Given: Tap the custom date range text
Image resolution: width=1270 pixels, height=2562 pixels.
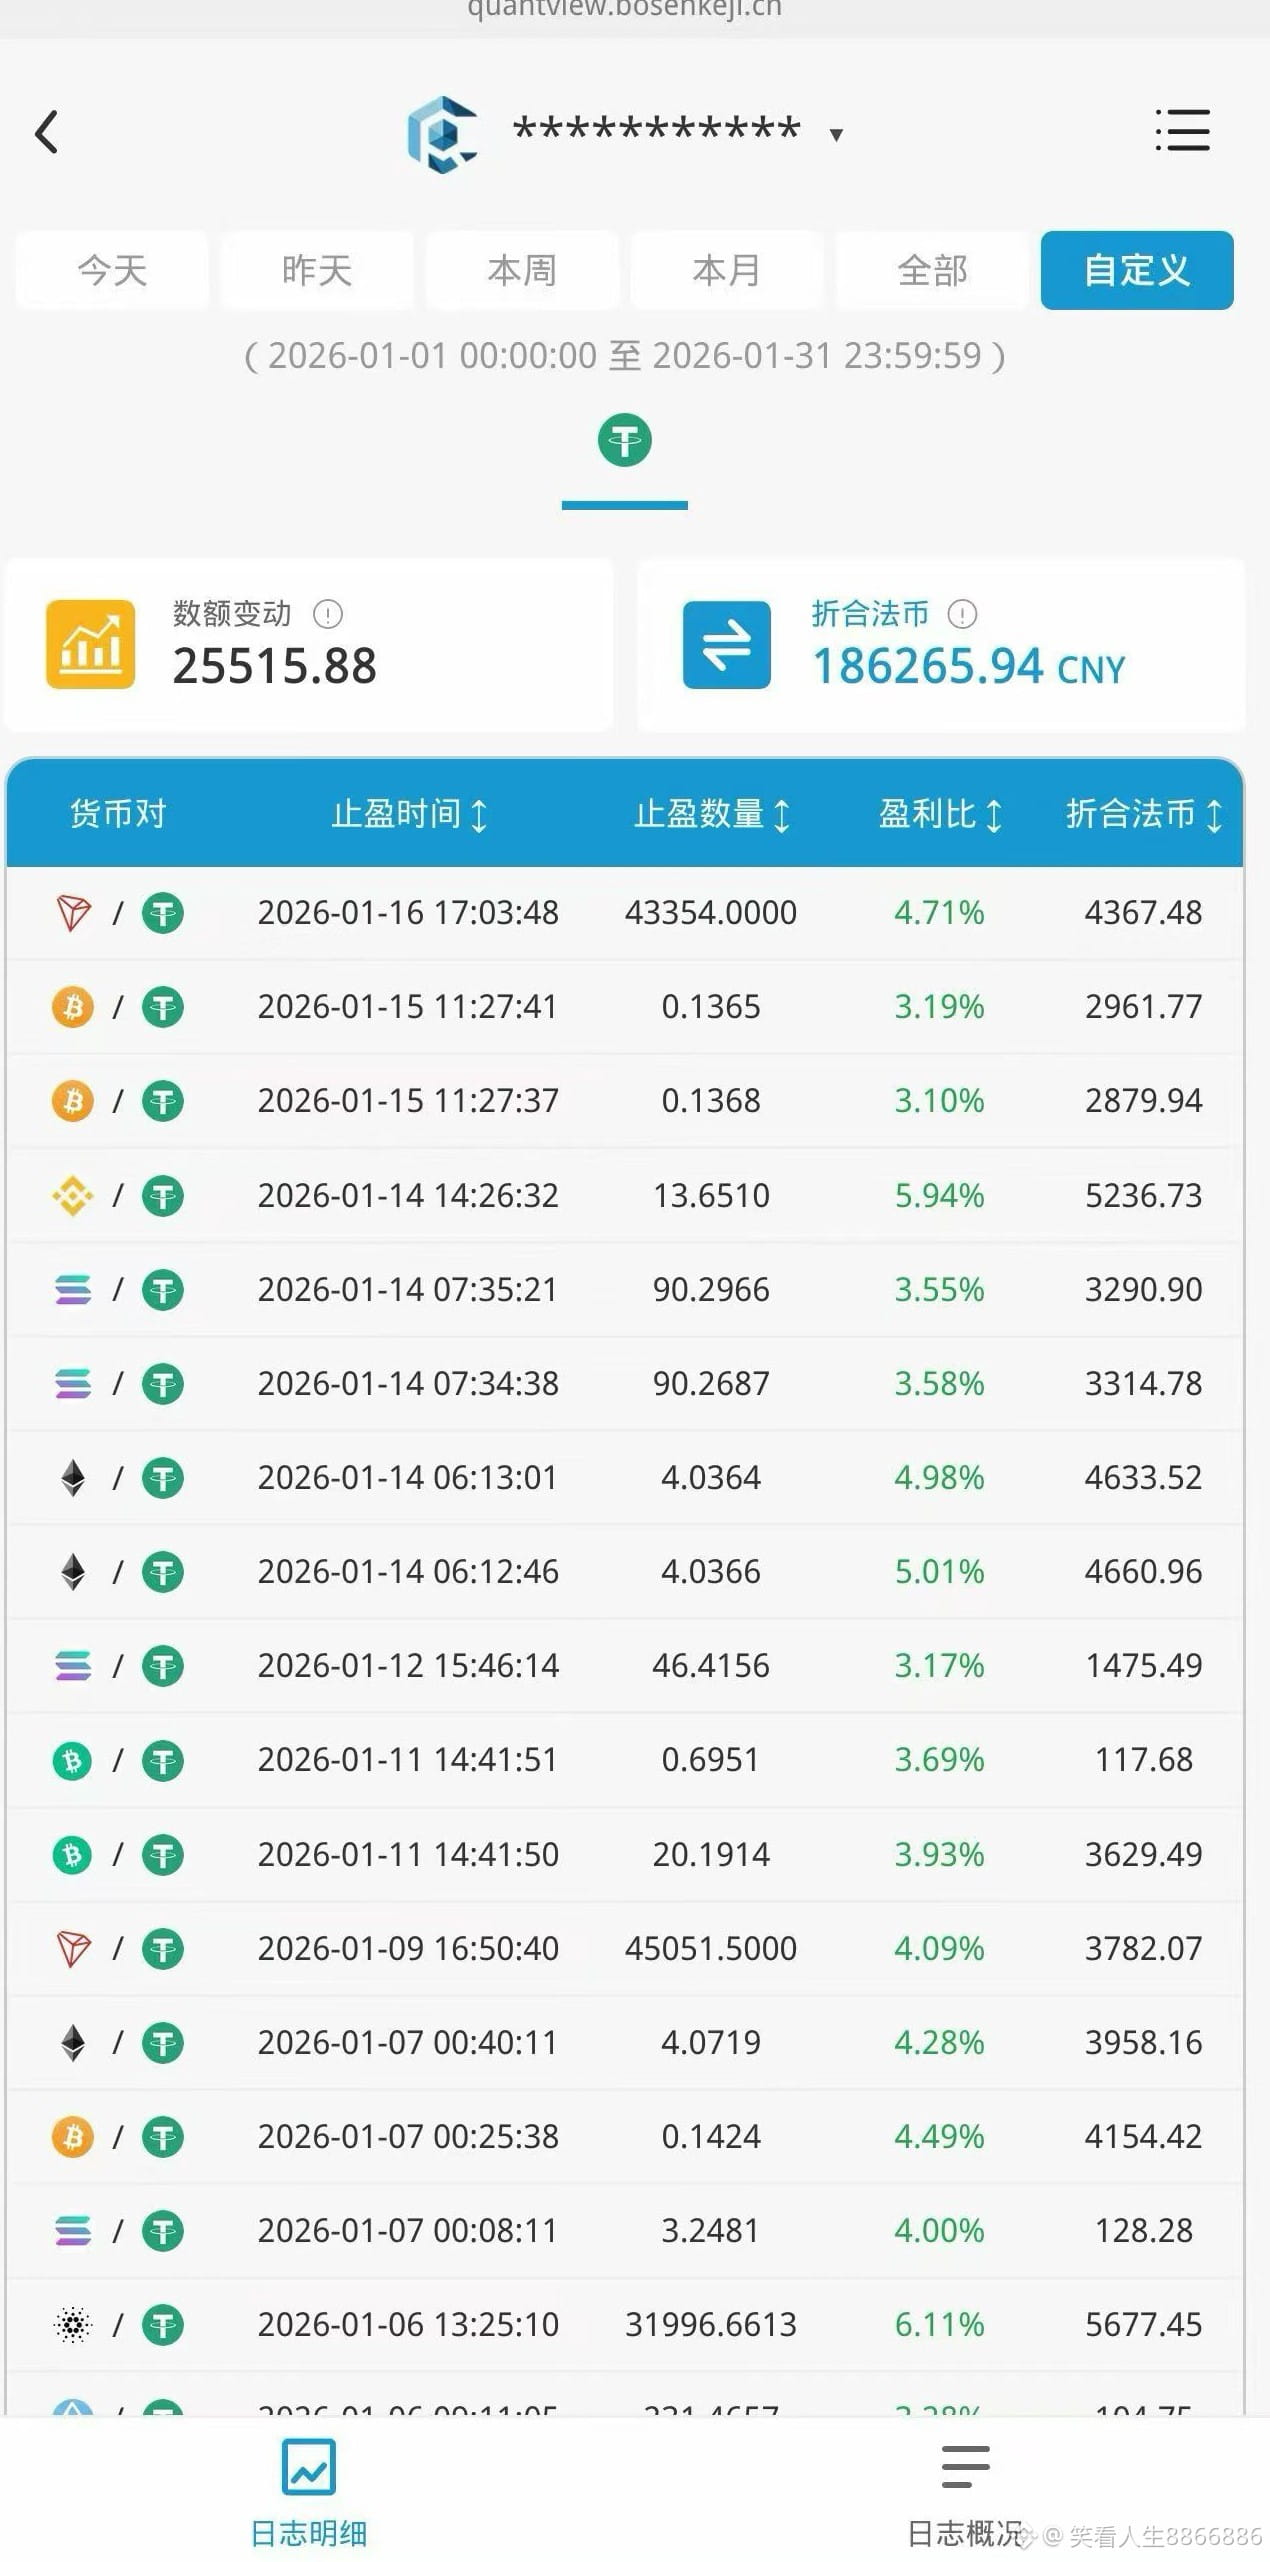Looking at the screenshot, I should pos(625,356).
